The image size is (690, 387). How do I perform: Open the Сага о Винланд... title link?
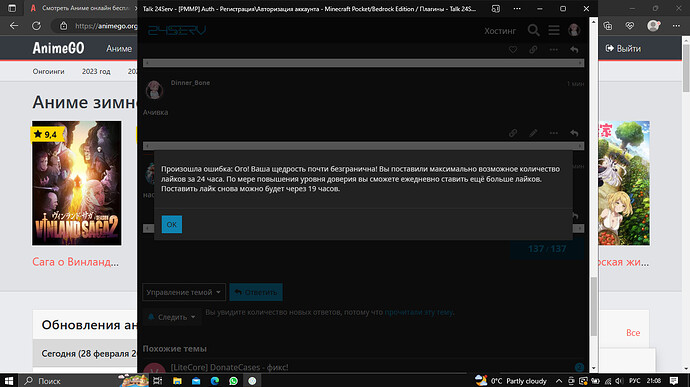(x=75, y=262)
